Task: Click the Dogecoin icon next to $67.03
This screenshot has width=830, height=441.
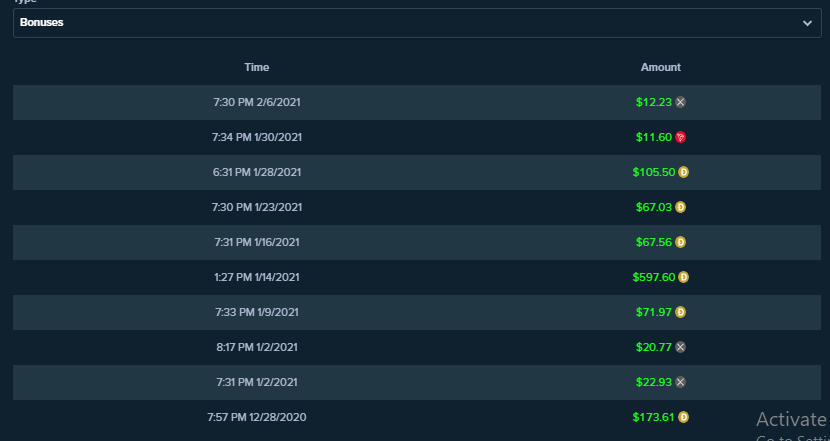Action: [681, 207]
